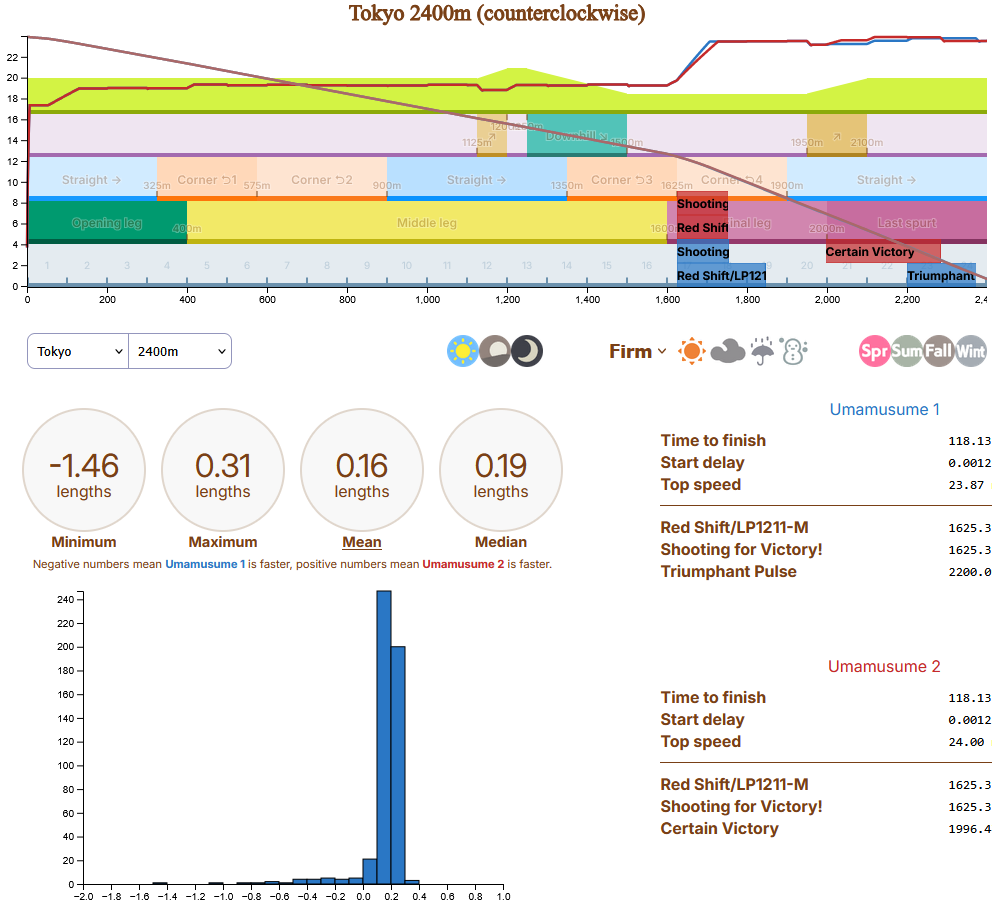Viewport: 992px width, 901px height.
Task: Open the 2400m distance dropdown
Action: click(180, 351)
